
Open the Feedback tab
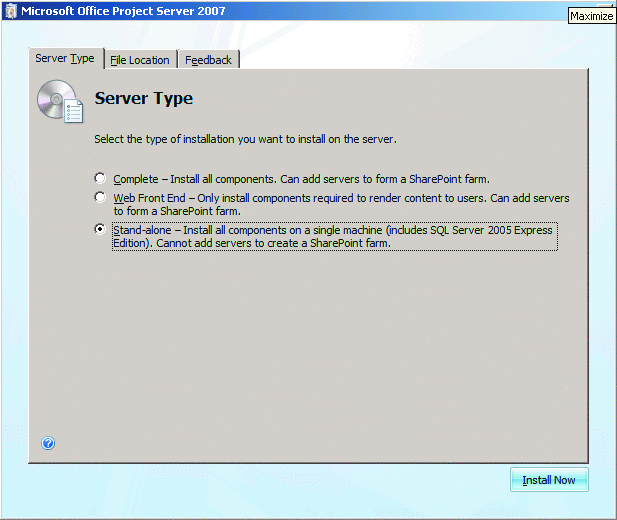coord(208,60)
